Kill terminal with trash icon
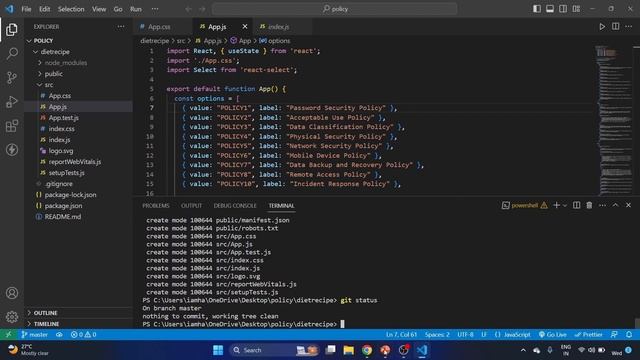Screen dimensions: 640x360 (x=589, y=205)
